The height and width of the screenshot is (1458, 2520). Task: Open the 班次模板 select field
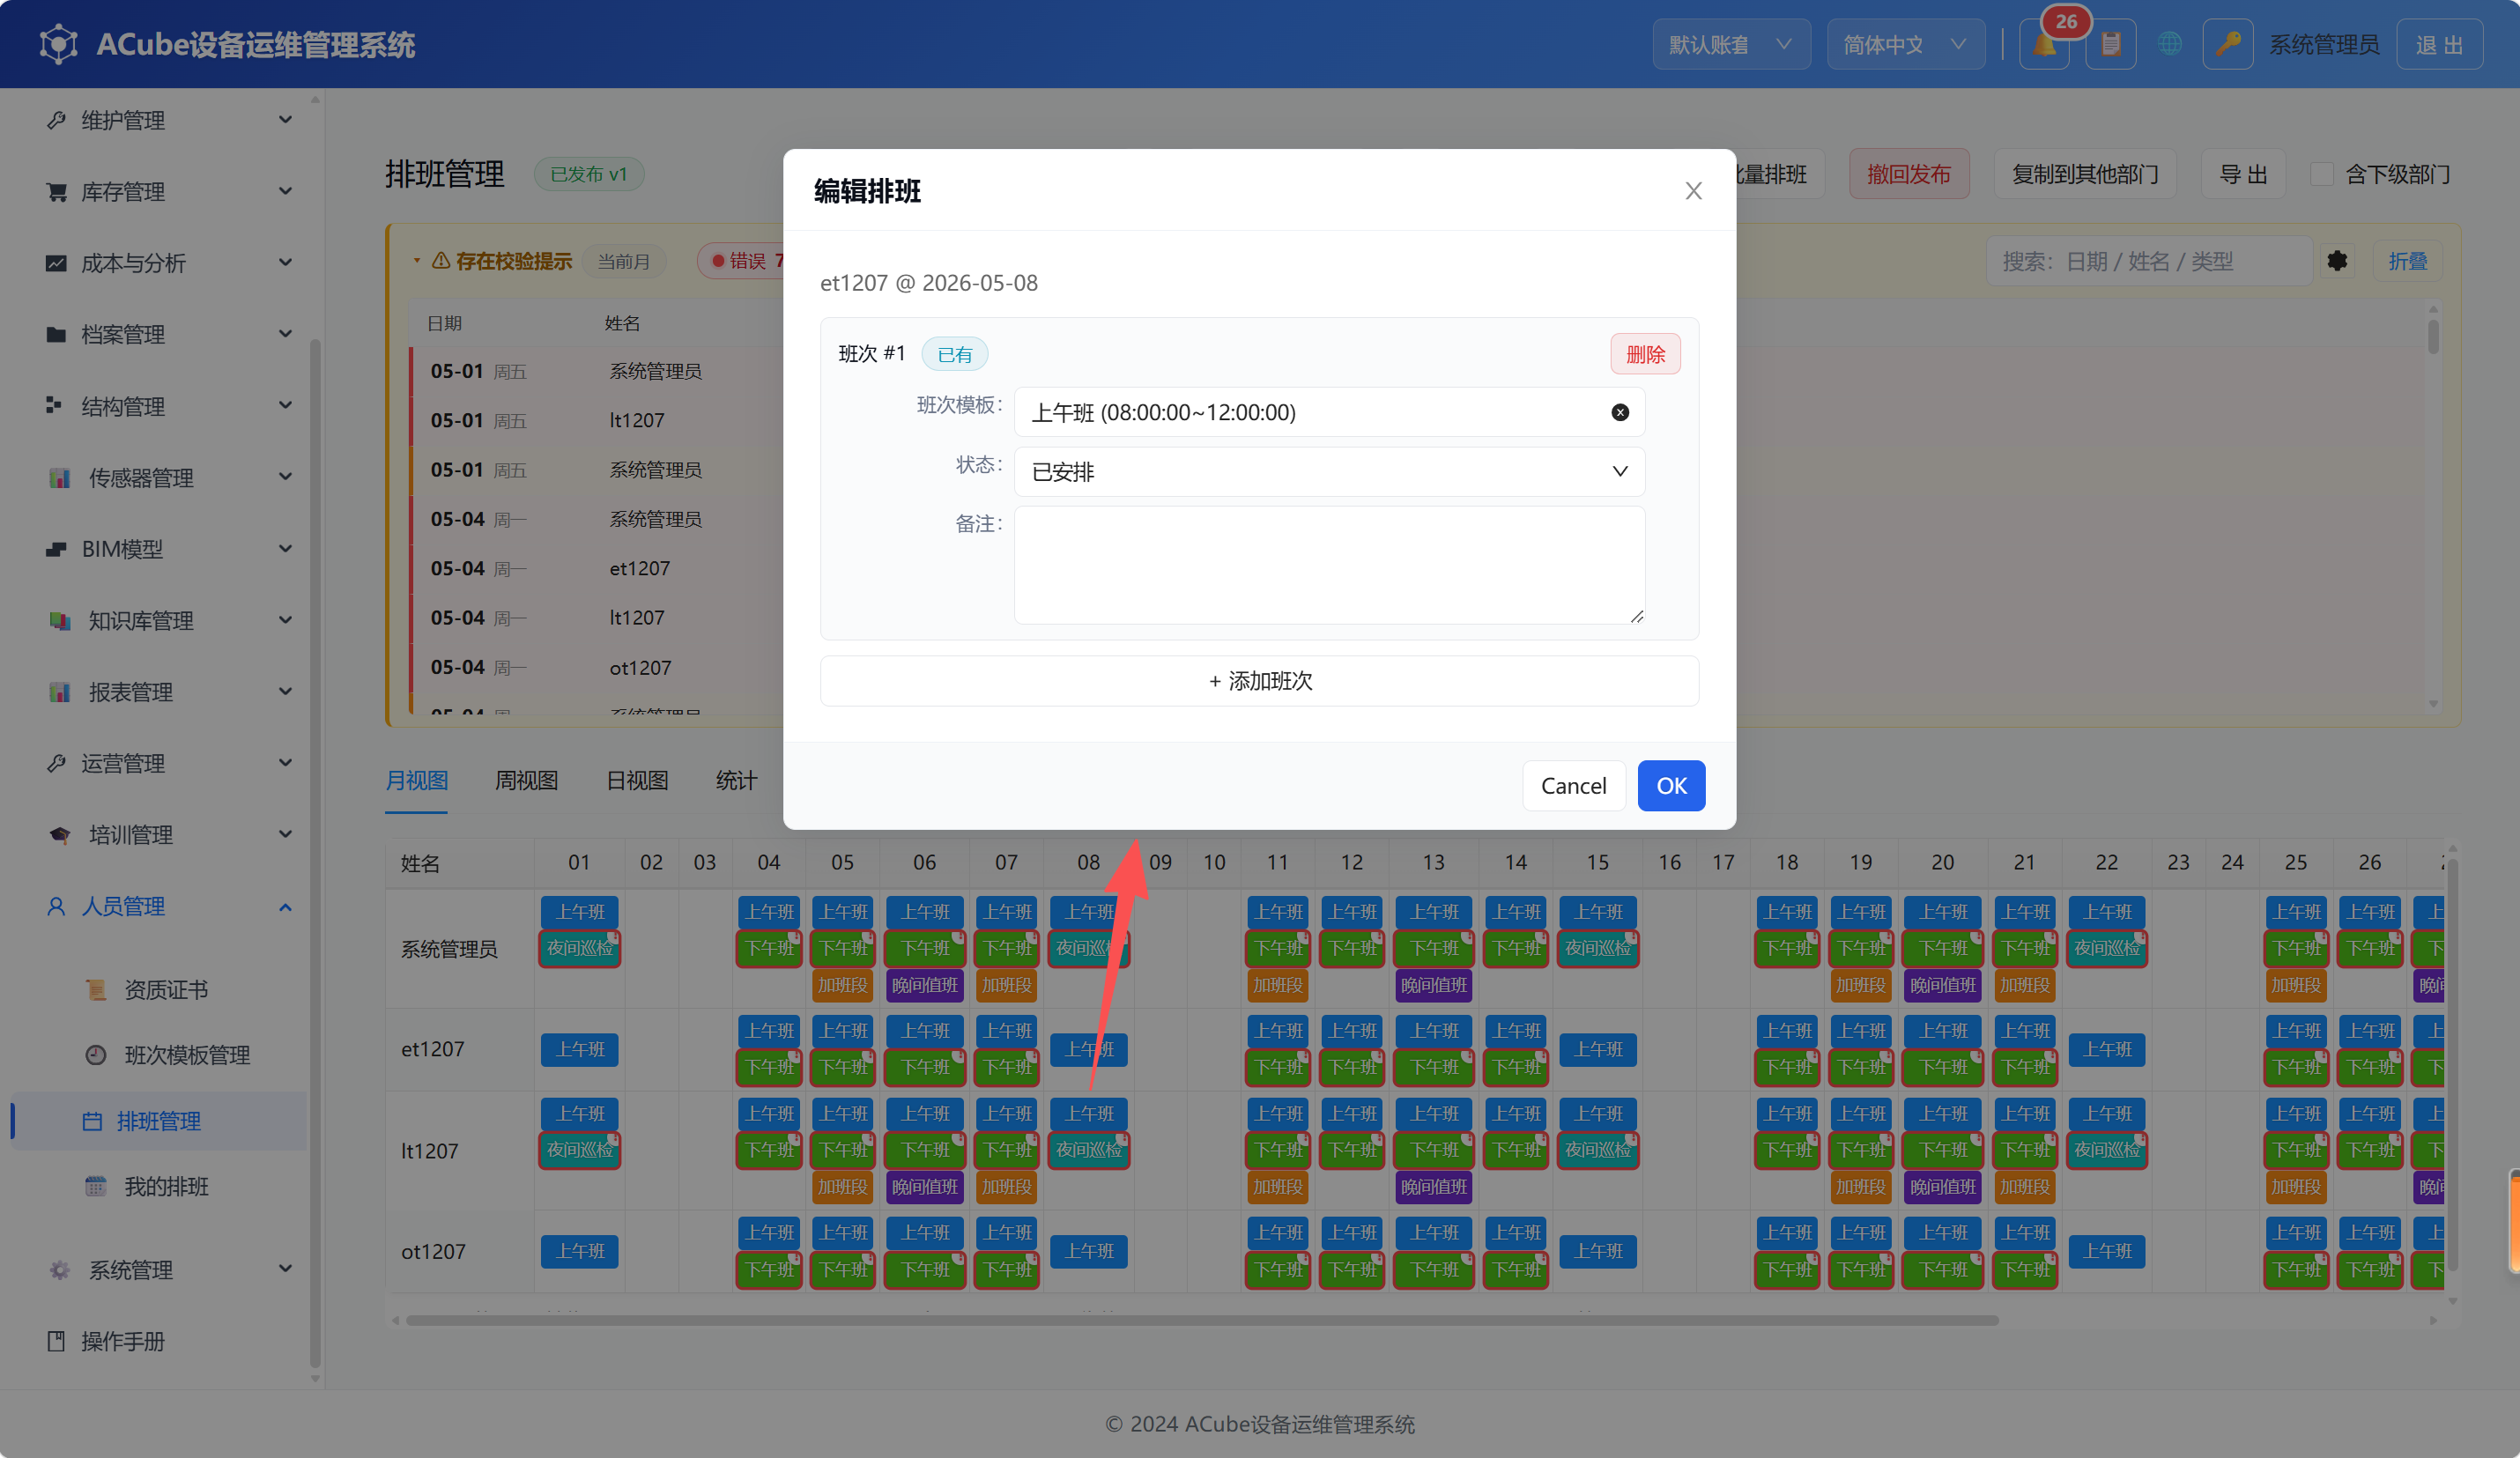click(1329, 412)
